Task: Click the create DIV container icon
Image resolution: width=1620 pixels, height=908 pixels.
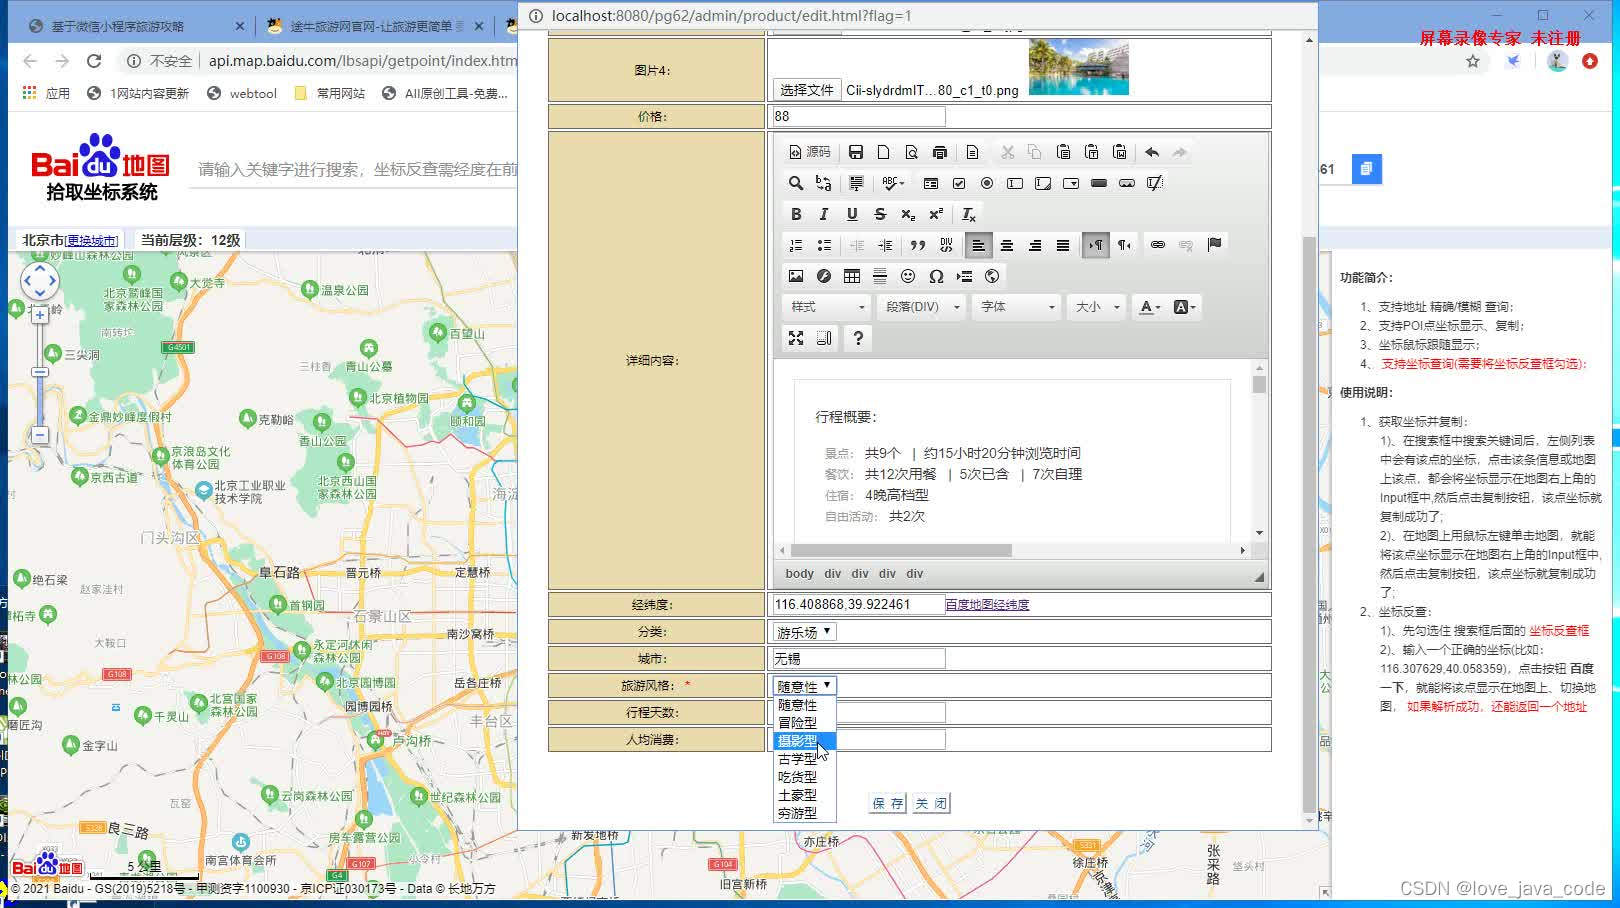Action: pos(946,245)
